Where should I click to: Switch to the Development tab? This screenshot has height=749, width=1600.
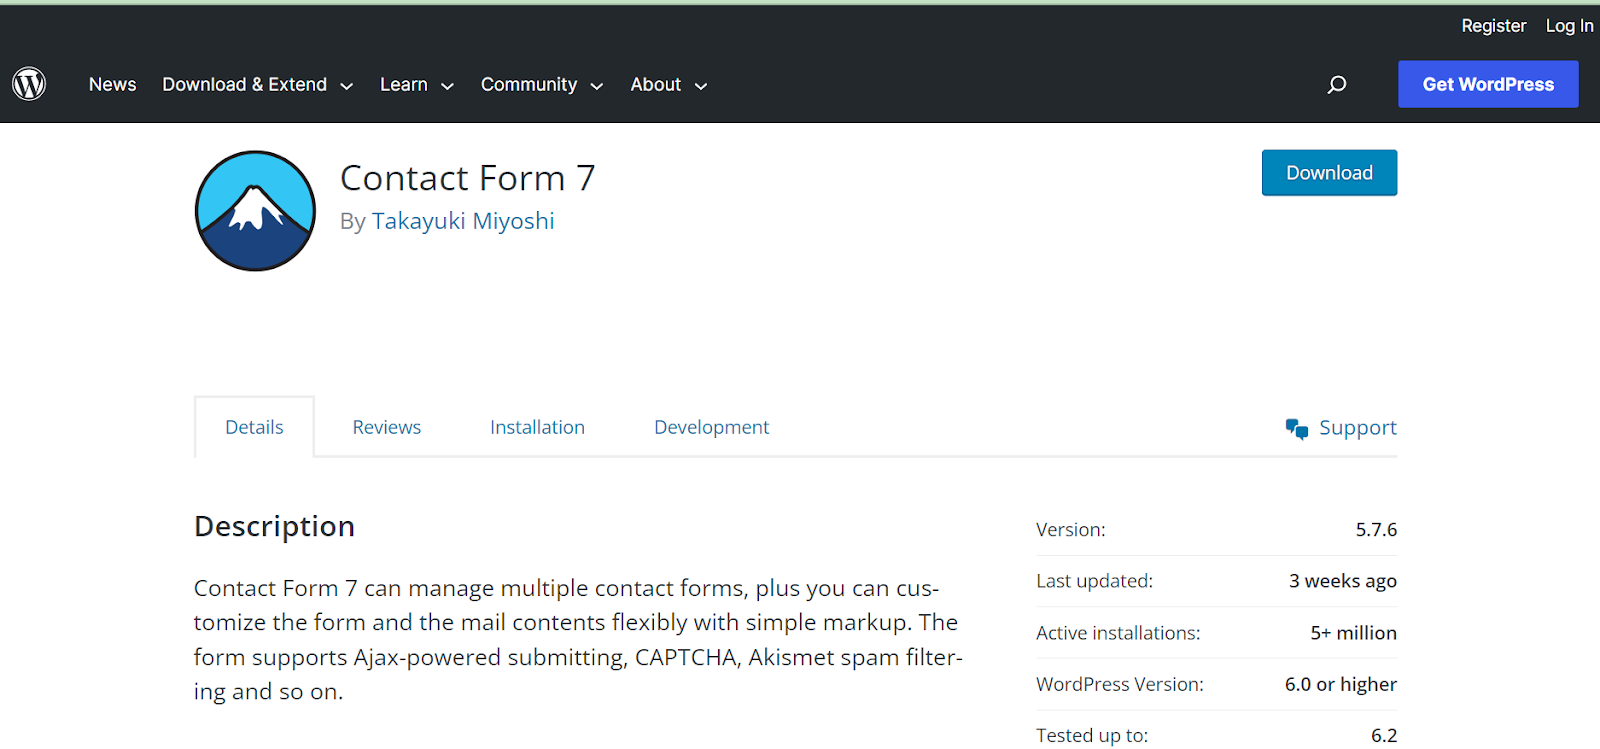tap(712, 427)
